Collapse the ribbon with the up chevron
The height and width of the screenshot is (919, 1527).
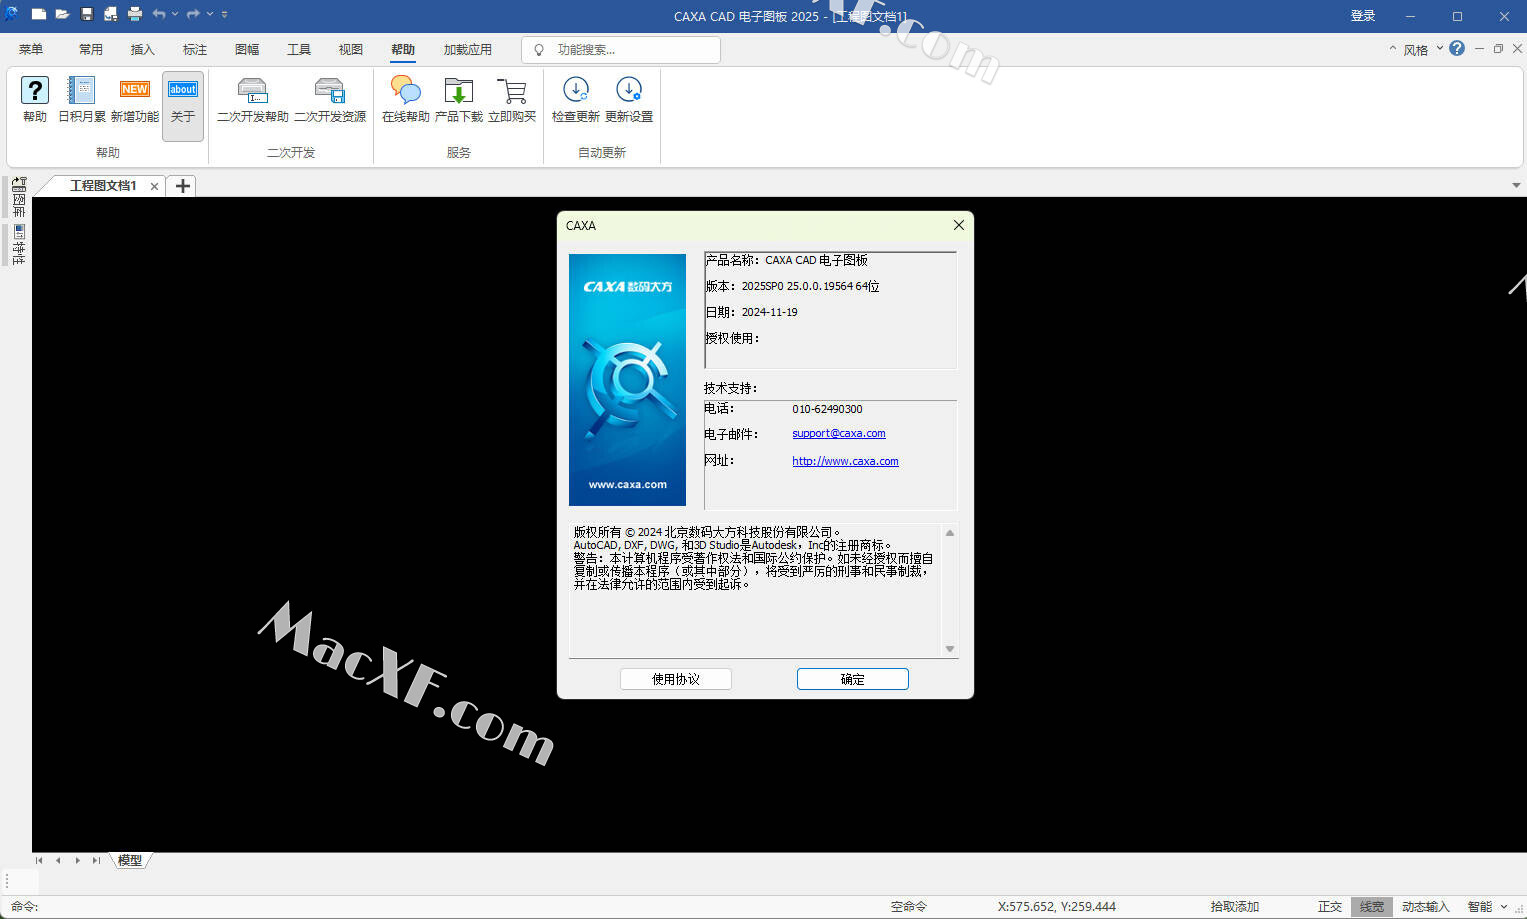[x=1392, y=48]
